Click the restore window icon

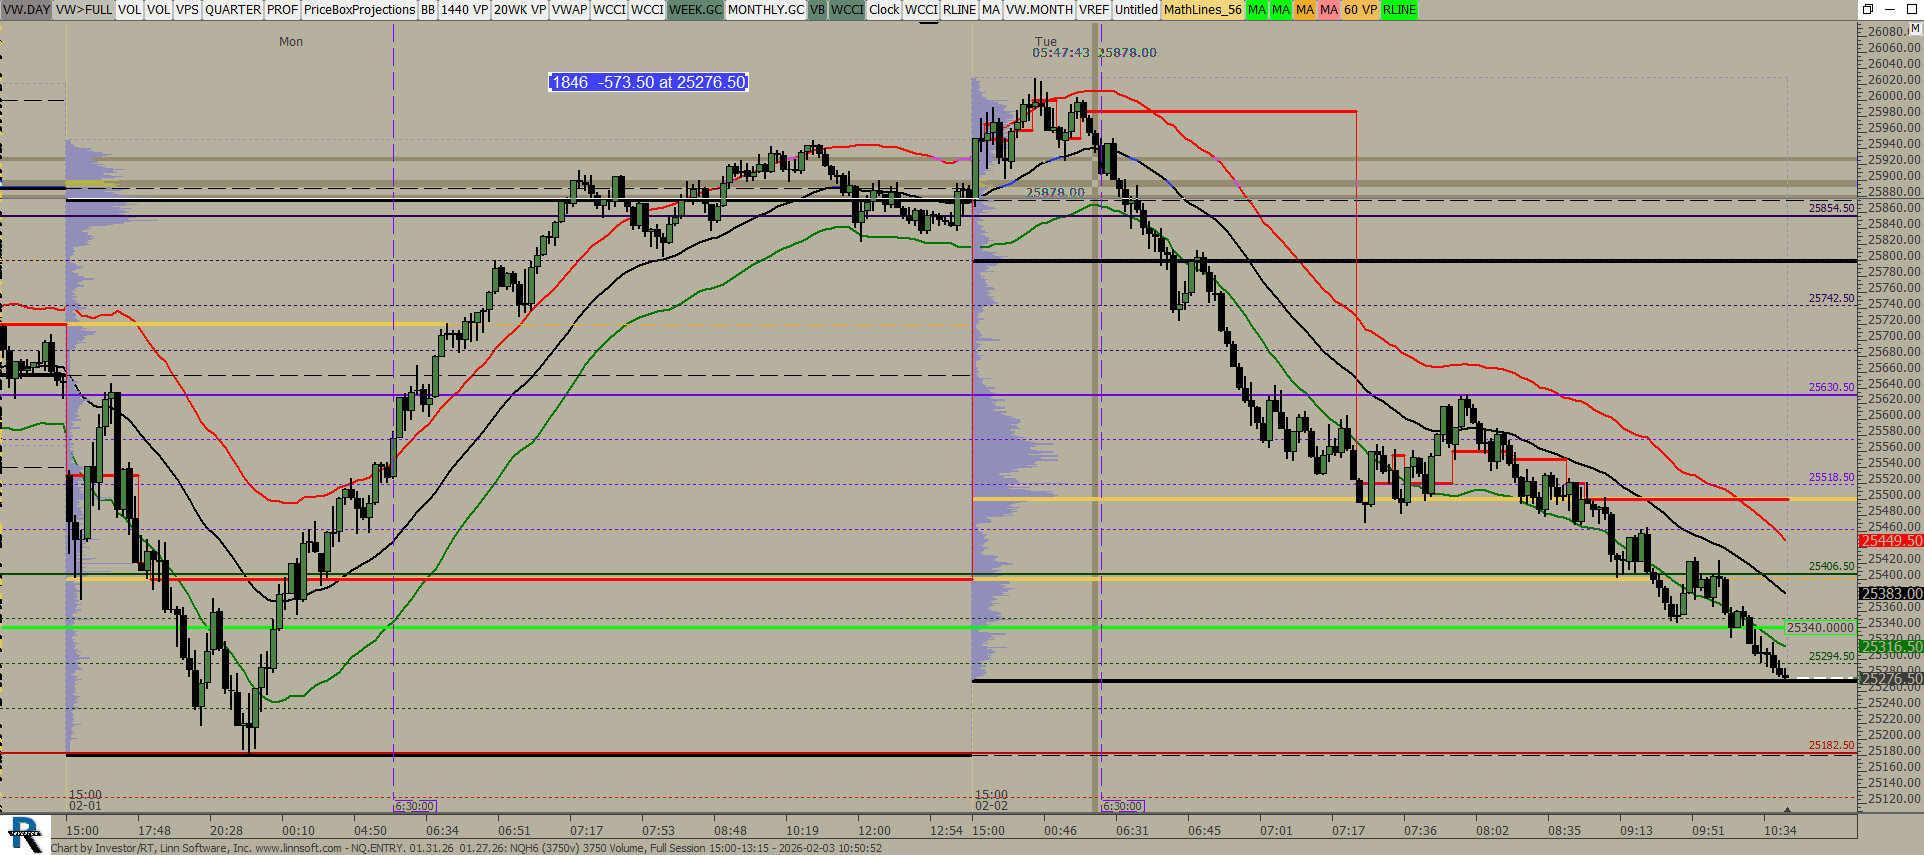[1866, 9]
